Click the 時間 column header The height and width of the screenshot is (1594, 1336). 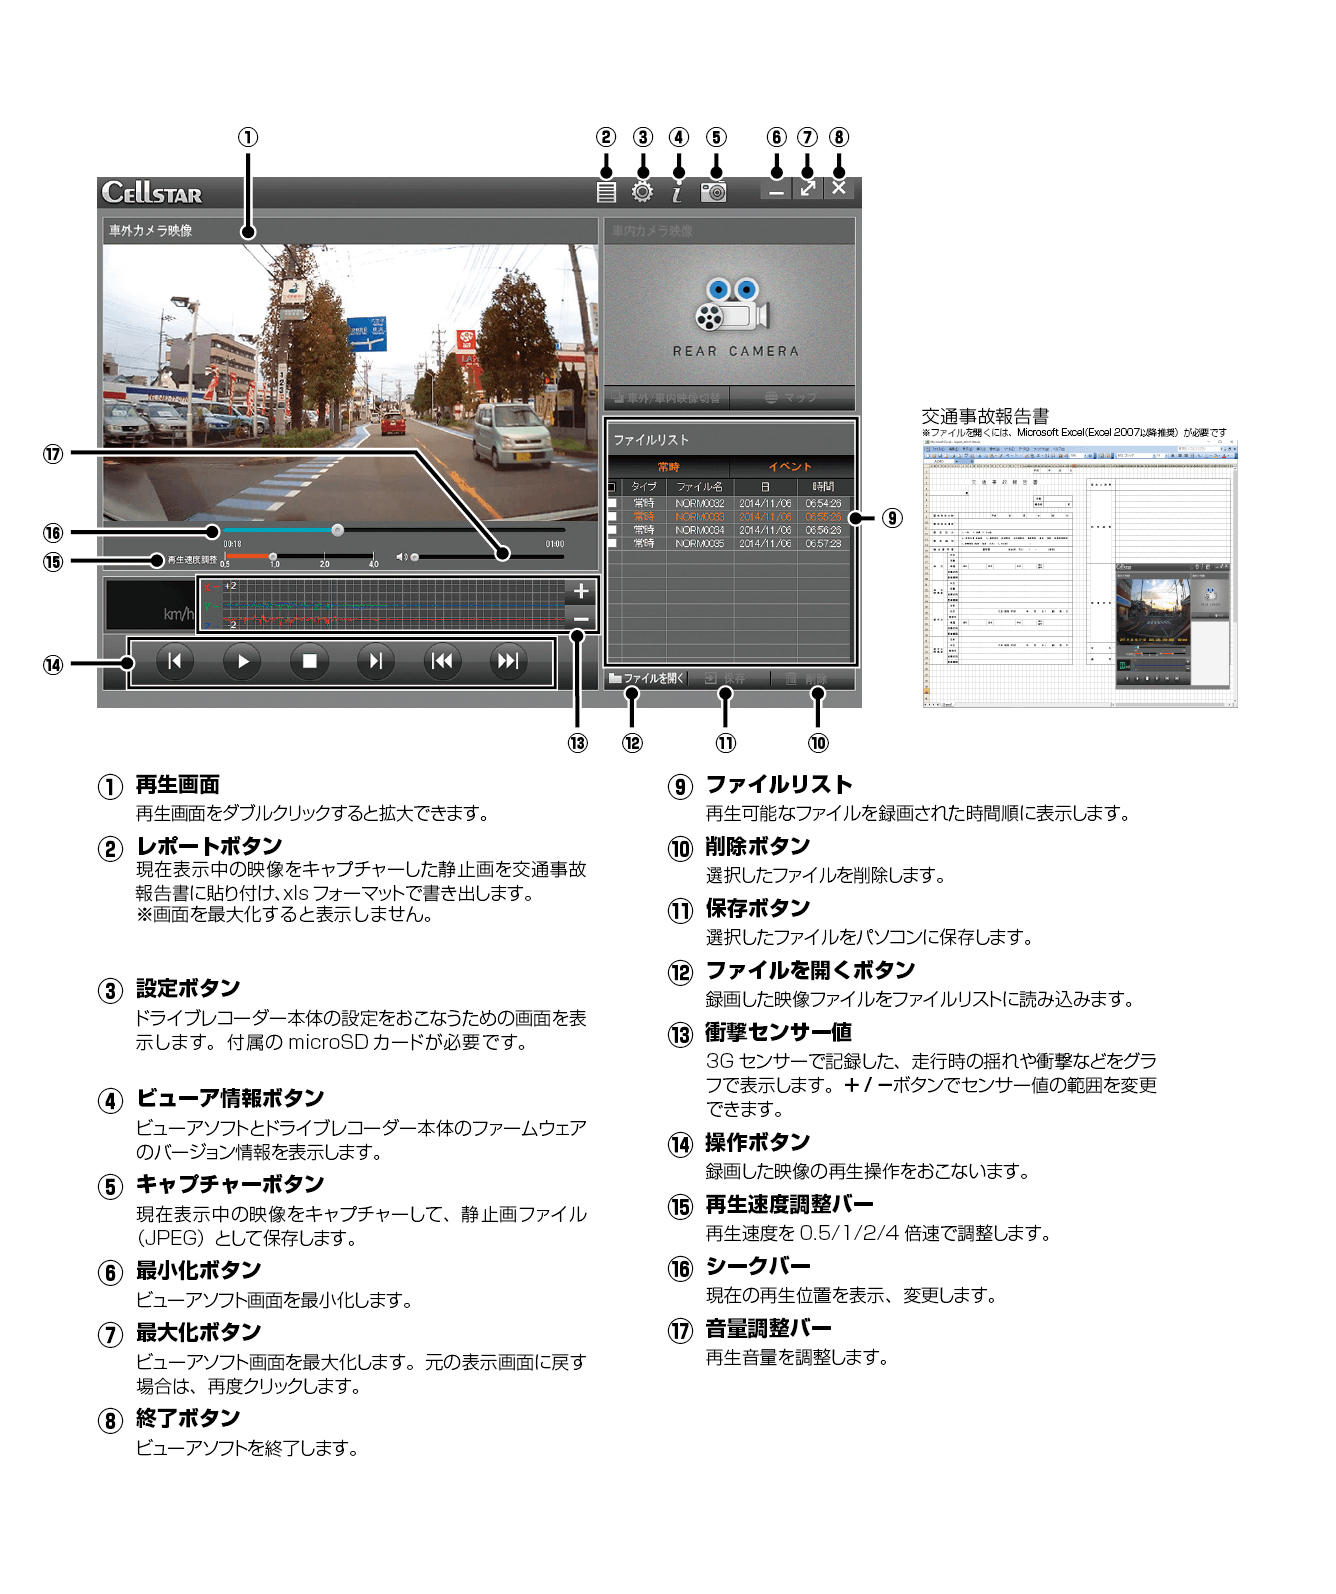[x=823, y=487]
